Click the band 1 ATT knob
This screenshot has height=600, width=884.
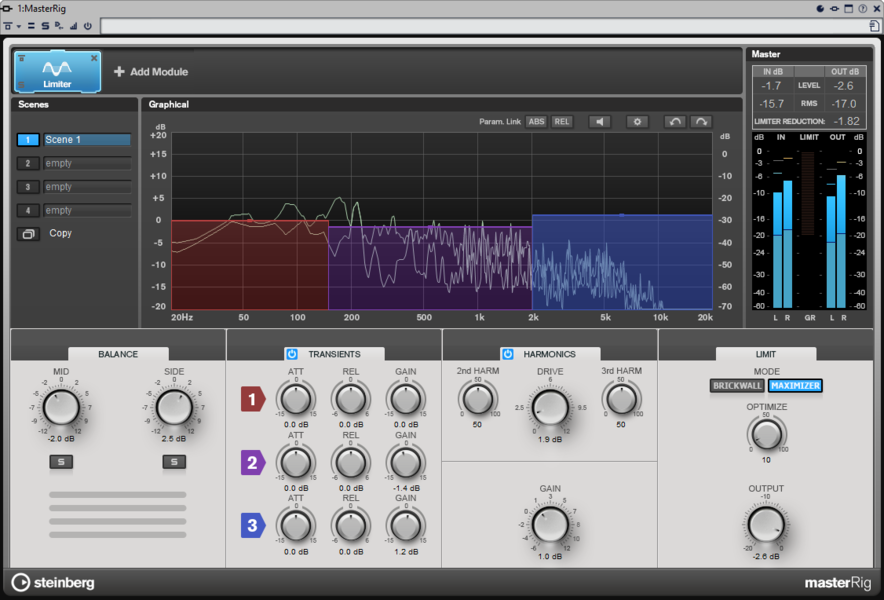pos(295,399)
